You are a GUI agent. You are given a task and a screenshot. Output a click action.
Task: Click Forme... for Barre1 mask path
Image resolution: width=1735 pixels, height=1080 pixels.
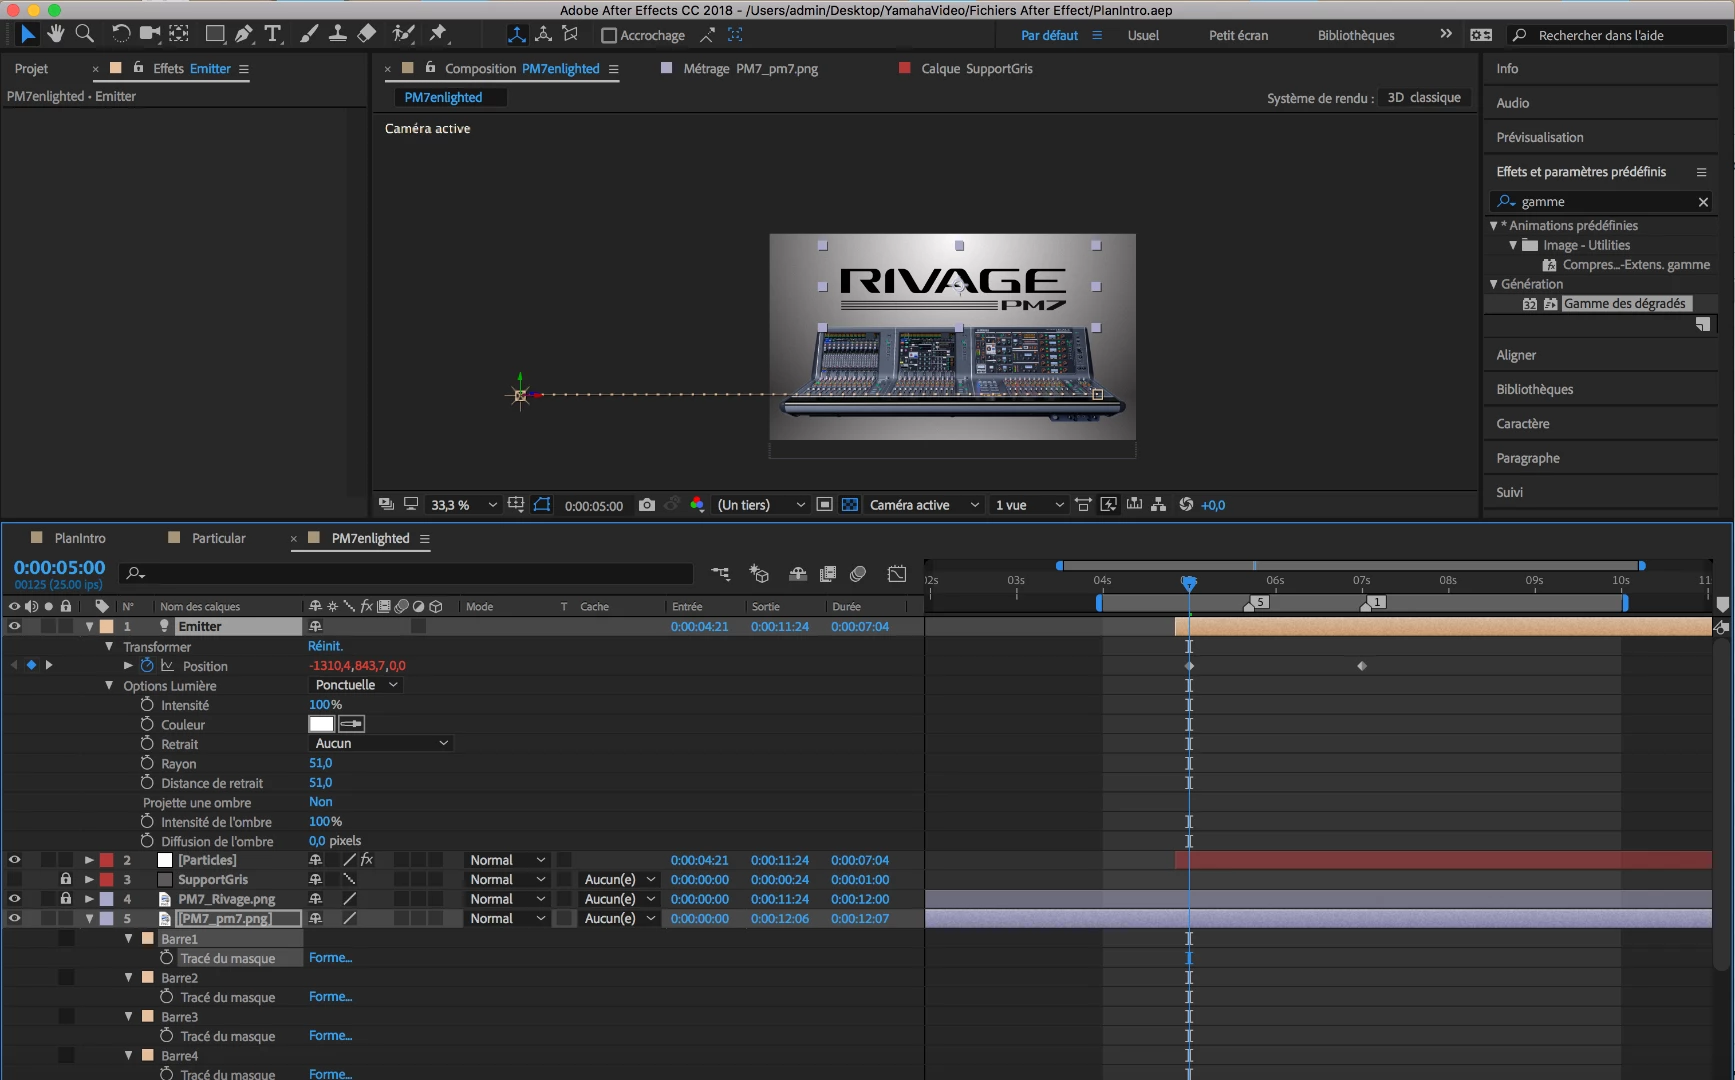[x=330, y=958]
